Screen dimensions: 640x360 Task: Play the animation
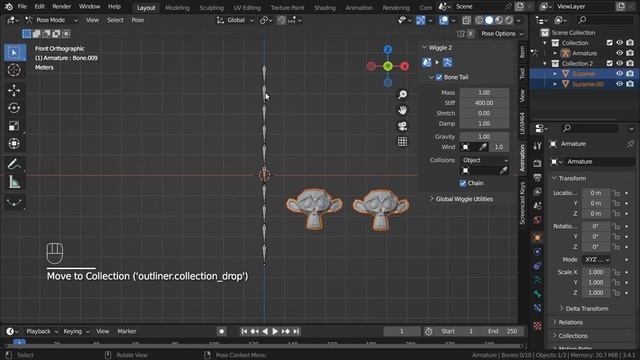pyautogui.click(x=275, y=331)
